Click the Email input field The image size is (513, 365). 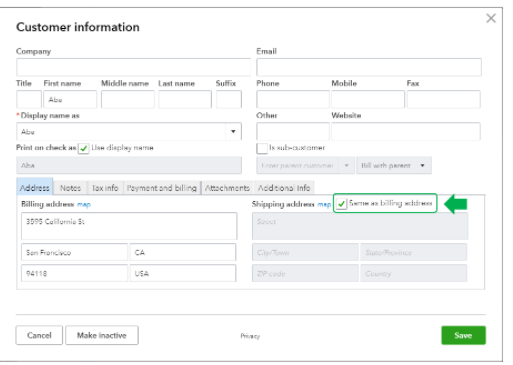[x=369, y=67]
